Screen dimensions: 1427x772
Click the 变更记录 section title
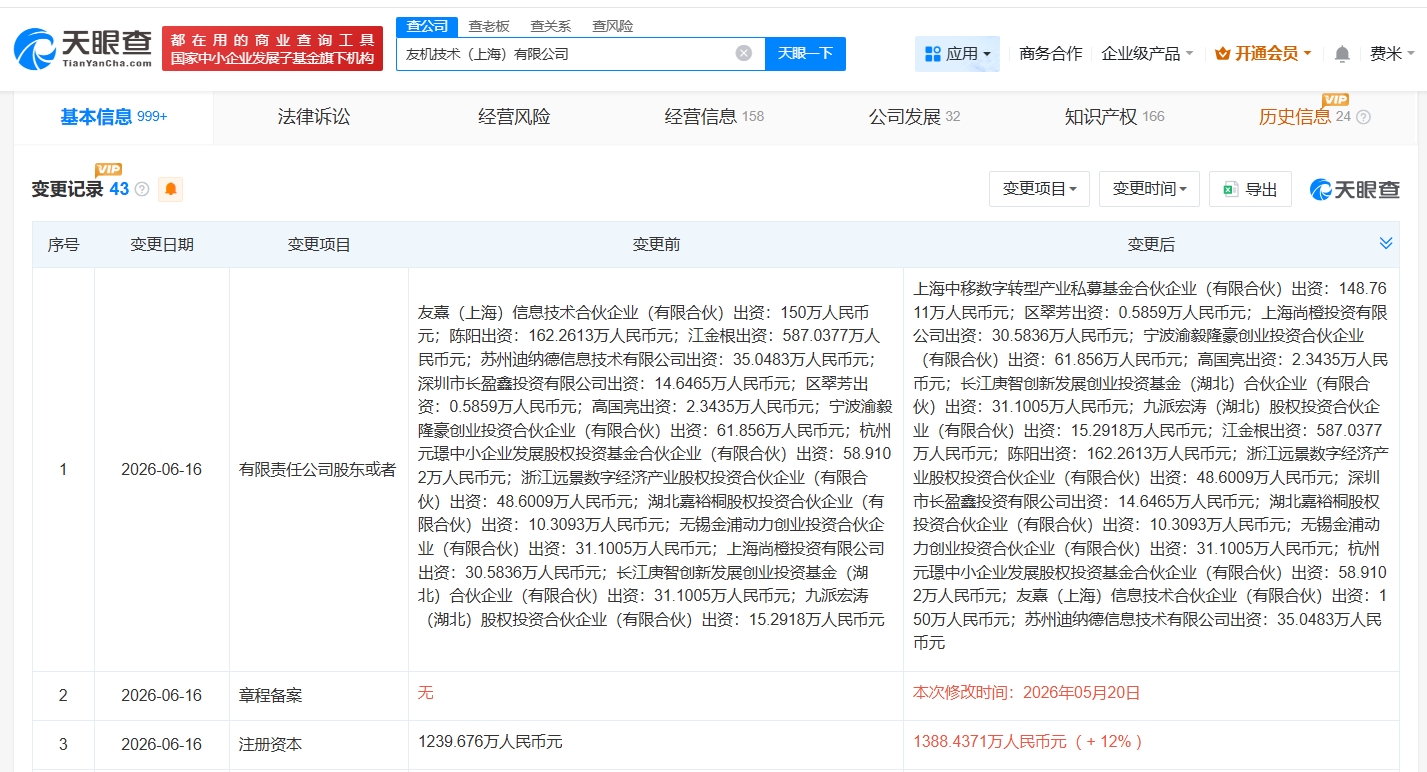pos(68,189)
